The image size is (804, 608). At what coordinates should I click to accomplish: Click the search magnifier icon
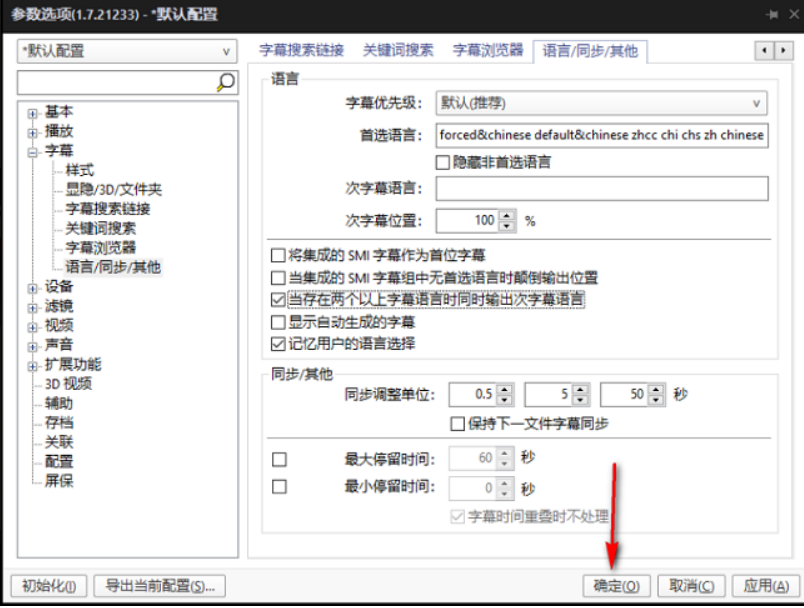[225, 82]
